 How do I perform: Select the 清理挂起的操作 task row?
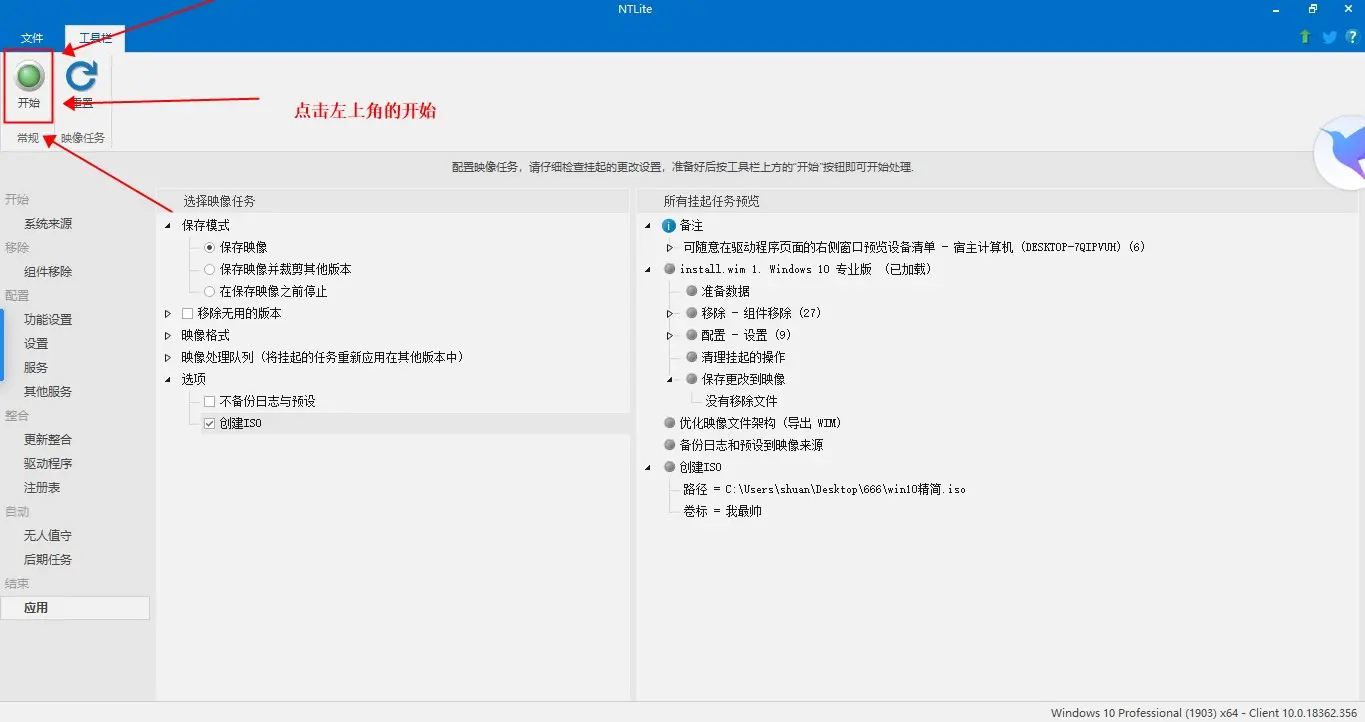point(743,357)
